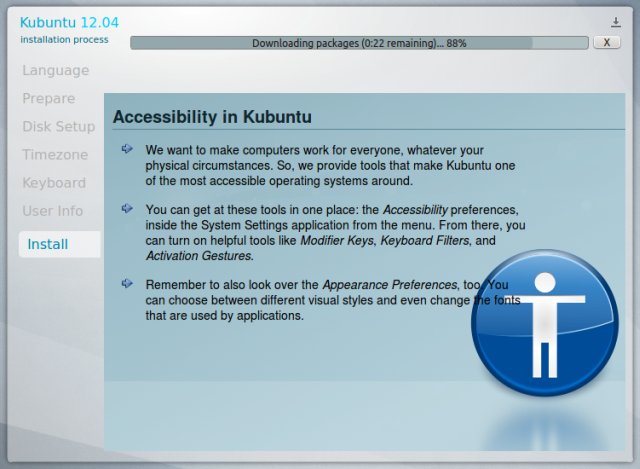640x469 pixels.
Task: Open the User Info step
Action: click(53, 211)
